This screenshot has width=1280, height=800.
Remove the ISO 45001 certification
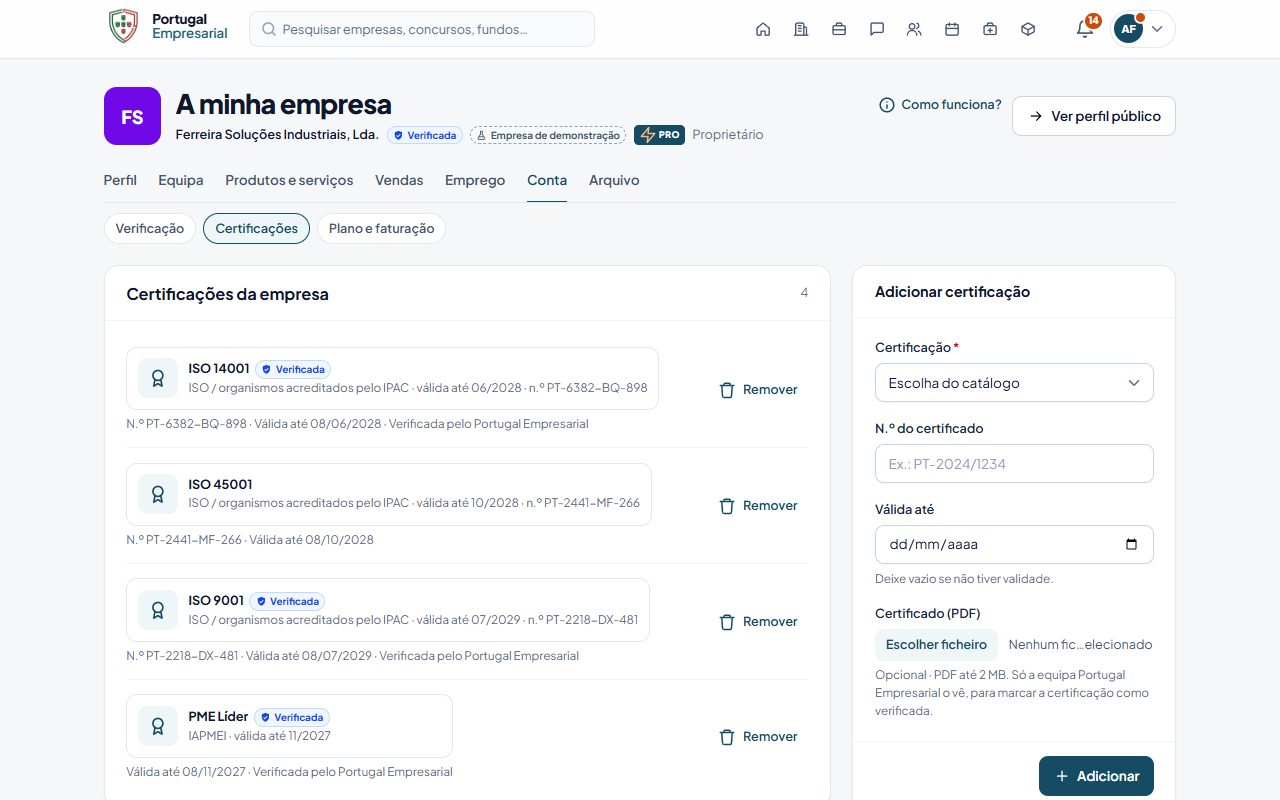click(x=758, y=506)
